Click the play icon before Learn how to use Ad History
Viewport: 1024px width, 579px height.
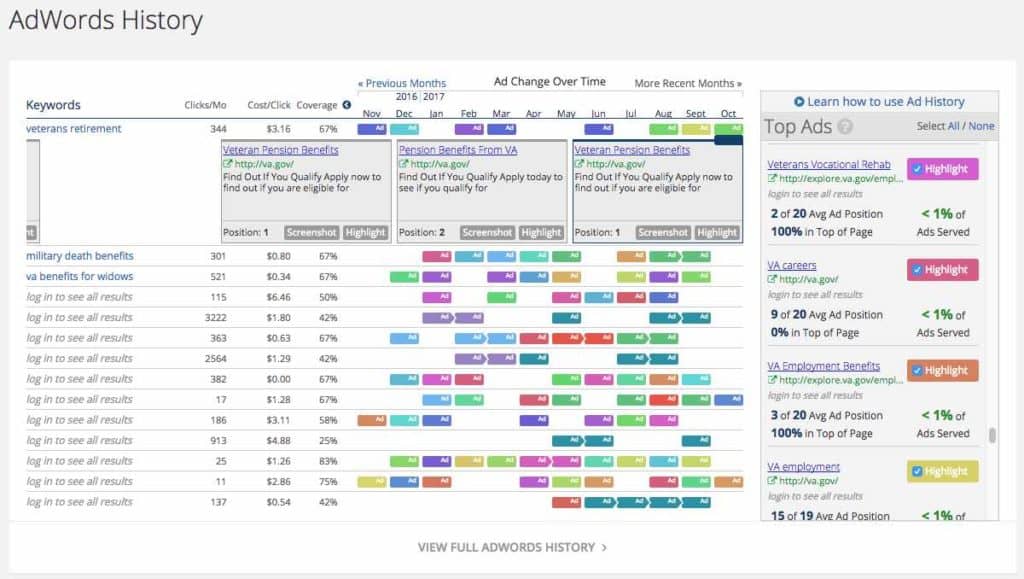(799, 102)
